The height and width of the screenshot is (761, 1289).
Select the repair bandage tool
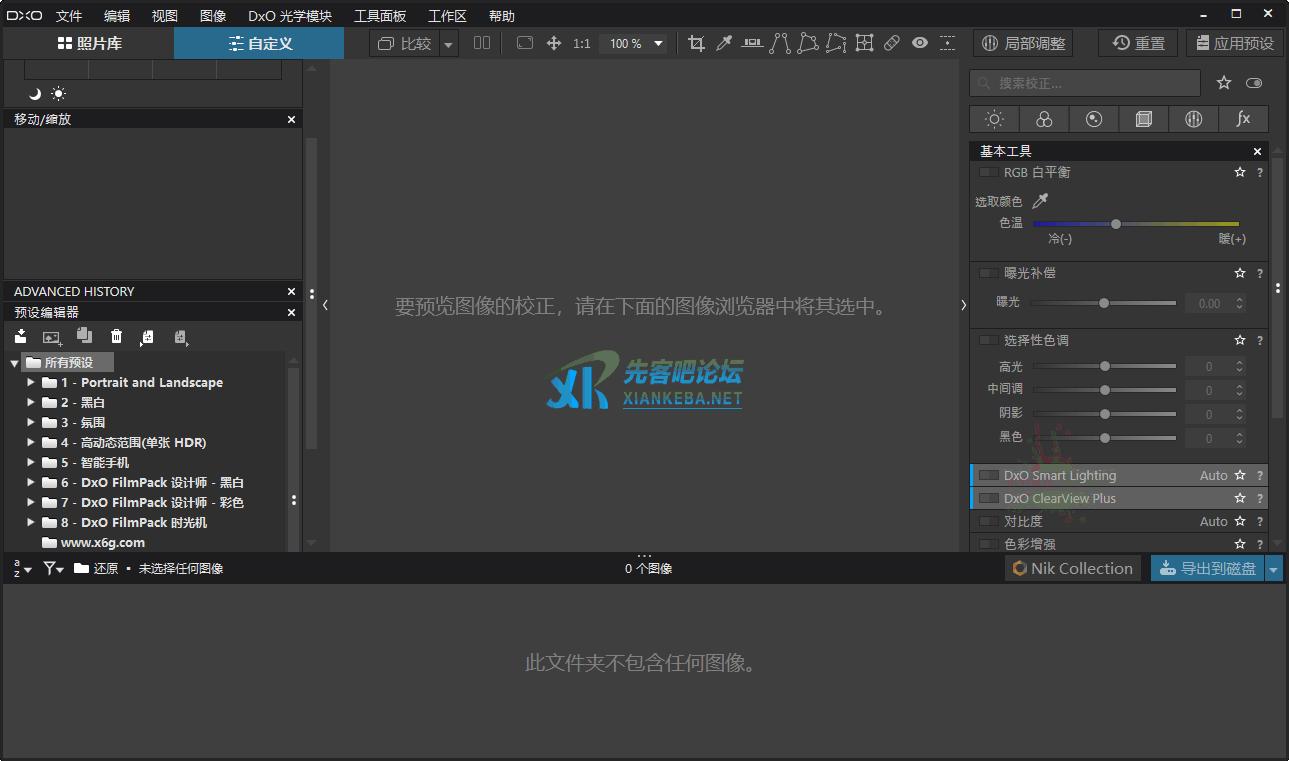point(892,43)
